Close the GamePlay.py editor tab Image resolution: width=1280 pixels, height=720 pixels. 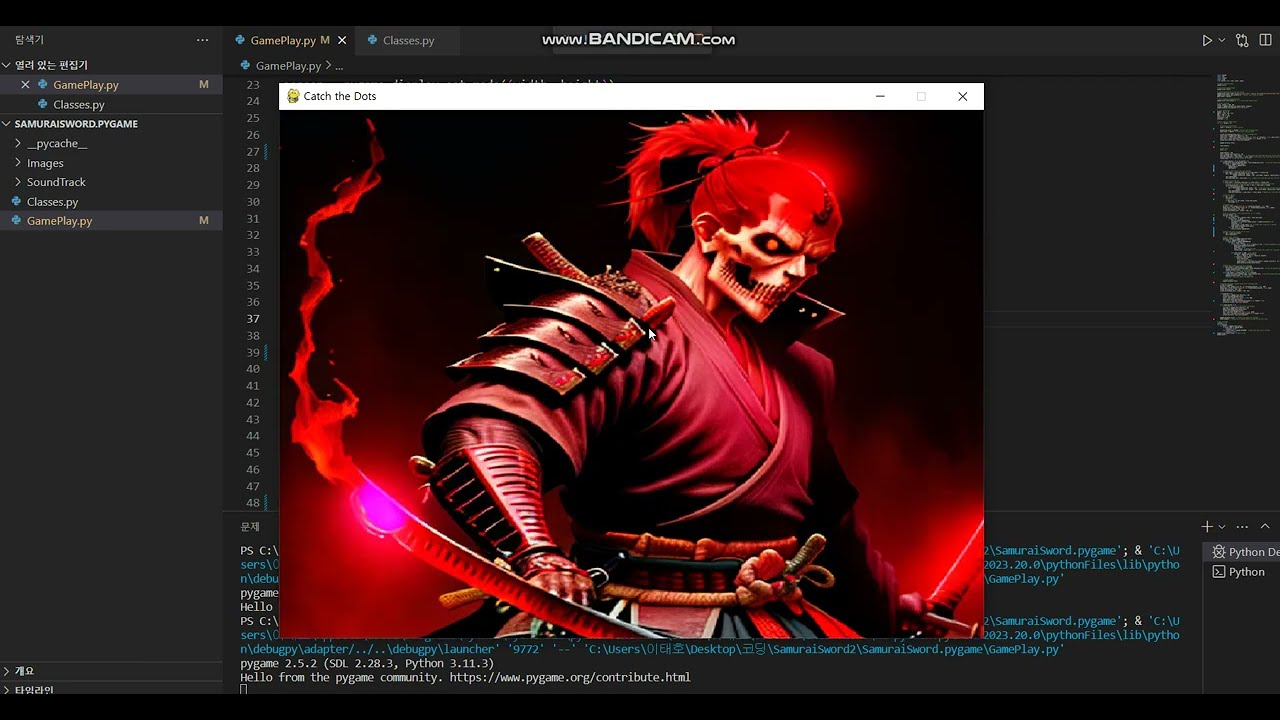[342, 41]
